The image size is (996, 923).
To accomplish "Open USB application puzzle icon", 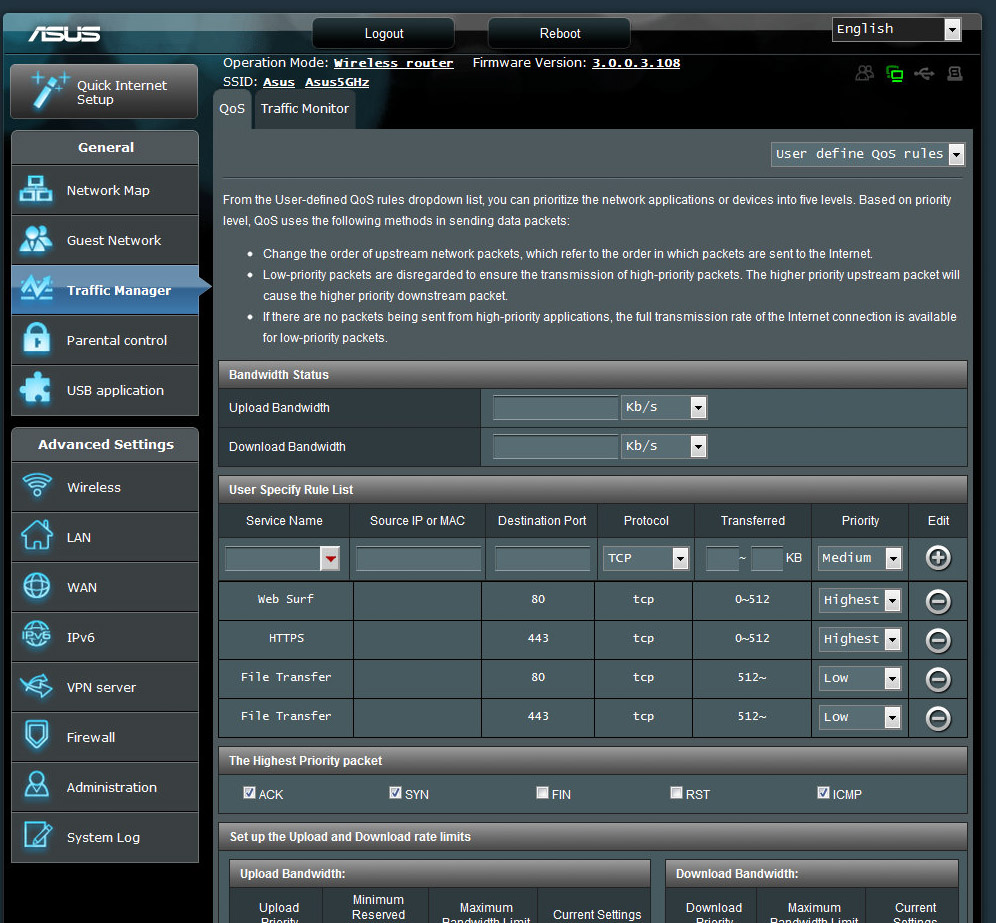I will click(36, 389).
